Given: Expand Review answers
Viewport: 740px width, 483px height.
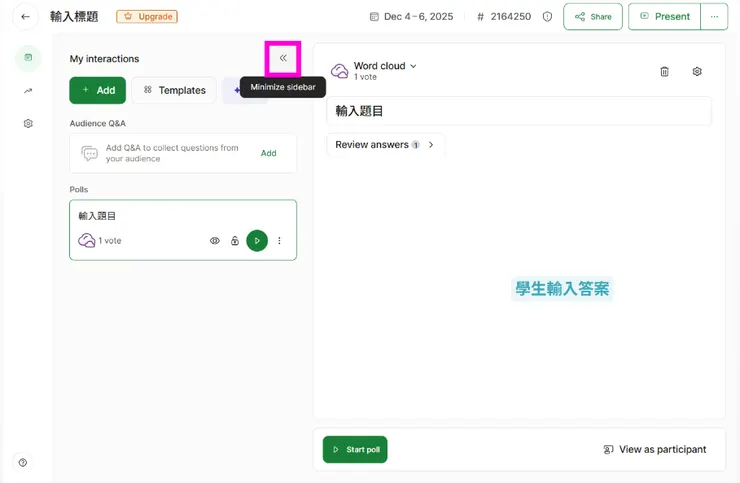Looking at the screenshot, I should click(x=385, y=144).
